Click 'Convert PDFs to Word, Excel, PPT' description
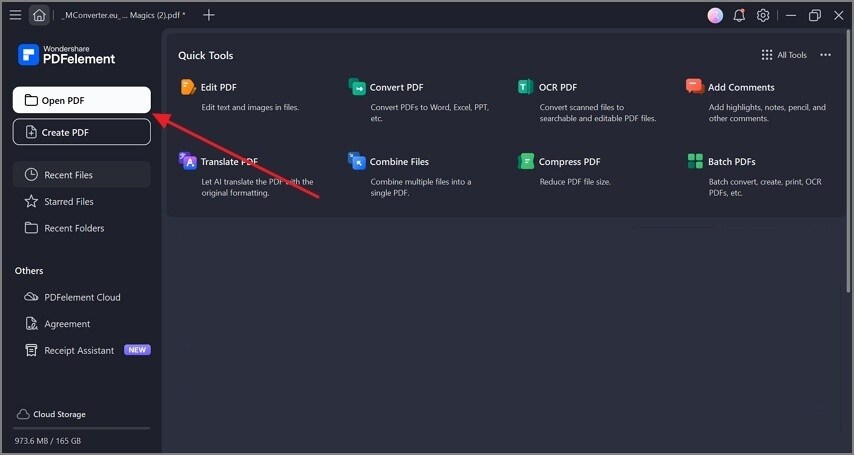The width and height of the screenshot is (854, 455). [x=430, y=113]
